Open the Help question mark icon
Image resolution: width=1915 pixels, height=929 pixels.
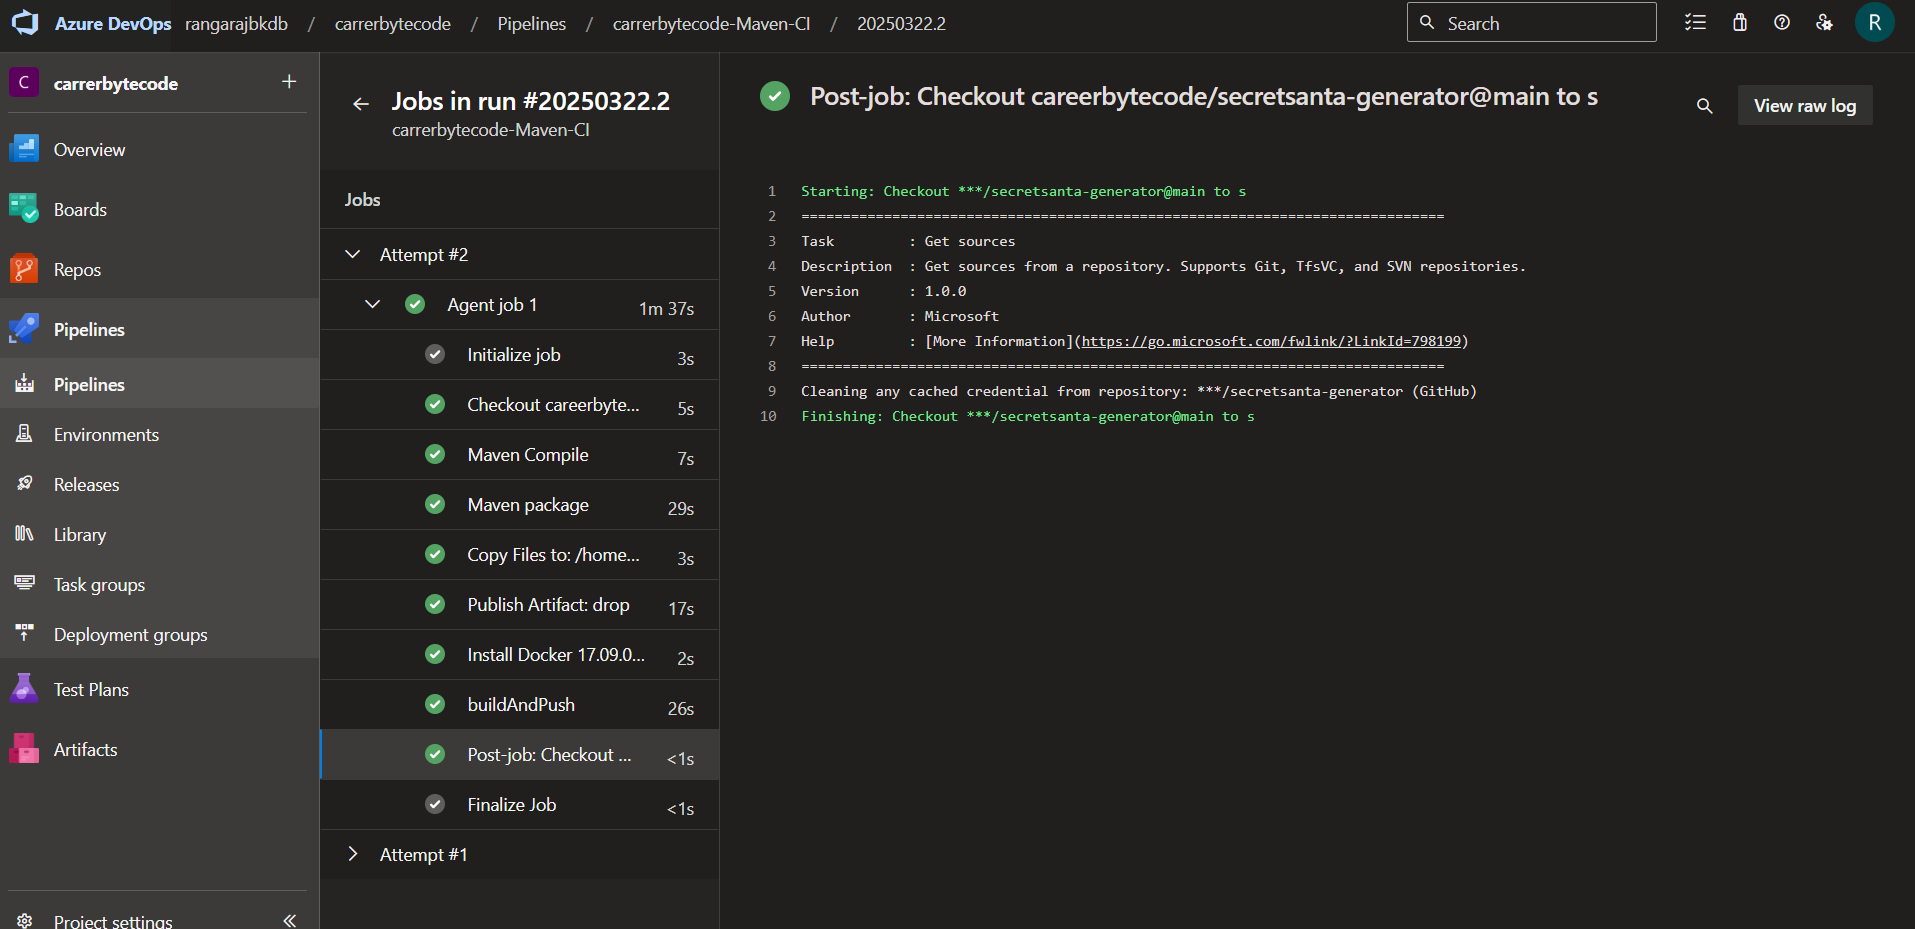(x=1782, y=22)
